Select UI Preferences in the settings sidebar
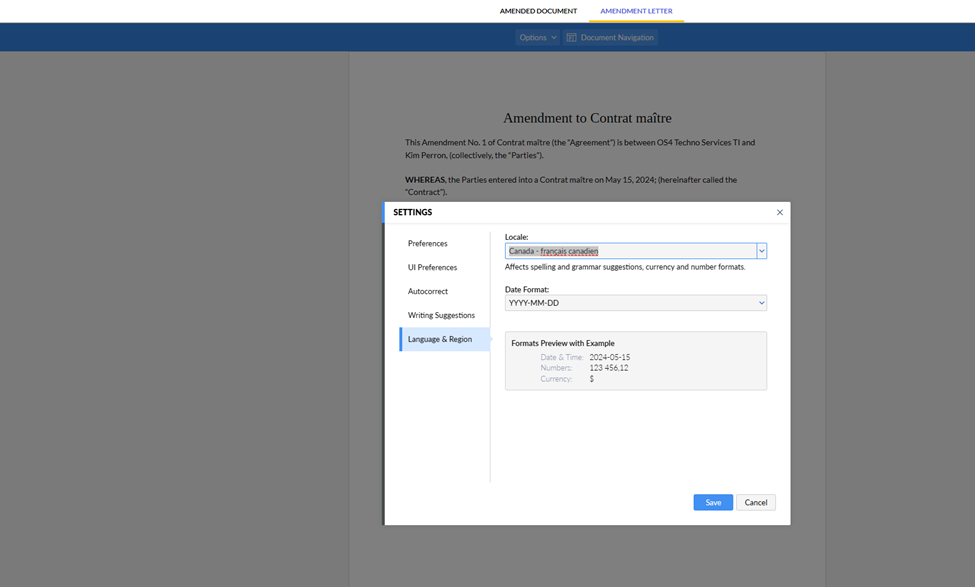Viewport: 975px width, 587px height. pyautogui.click(x=432, y=267)
